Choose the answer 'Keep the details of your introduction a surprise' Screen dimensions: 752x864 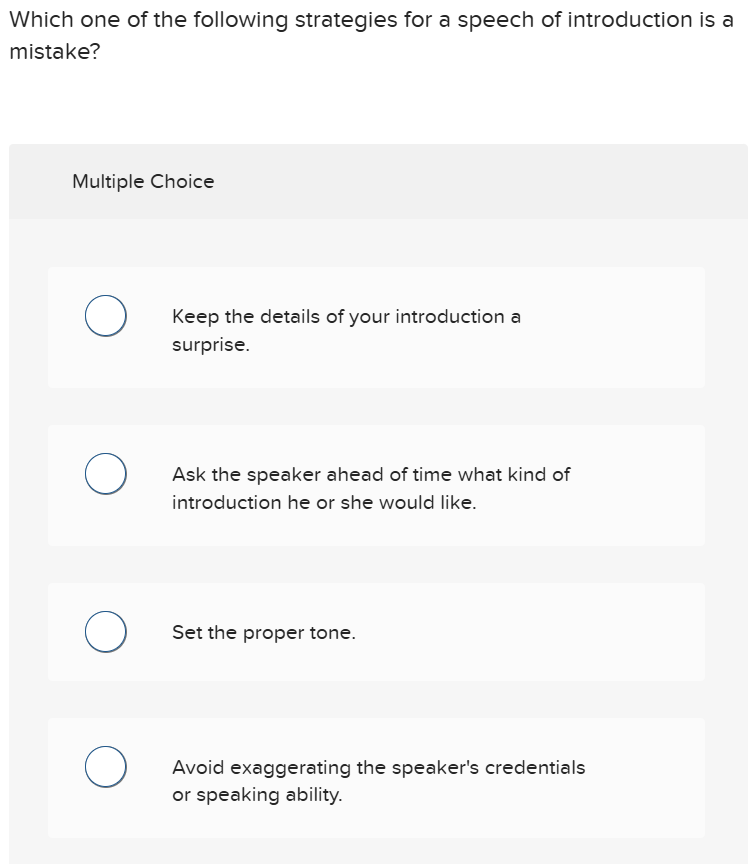[x=345, y=330]
